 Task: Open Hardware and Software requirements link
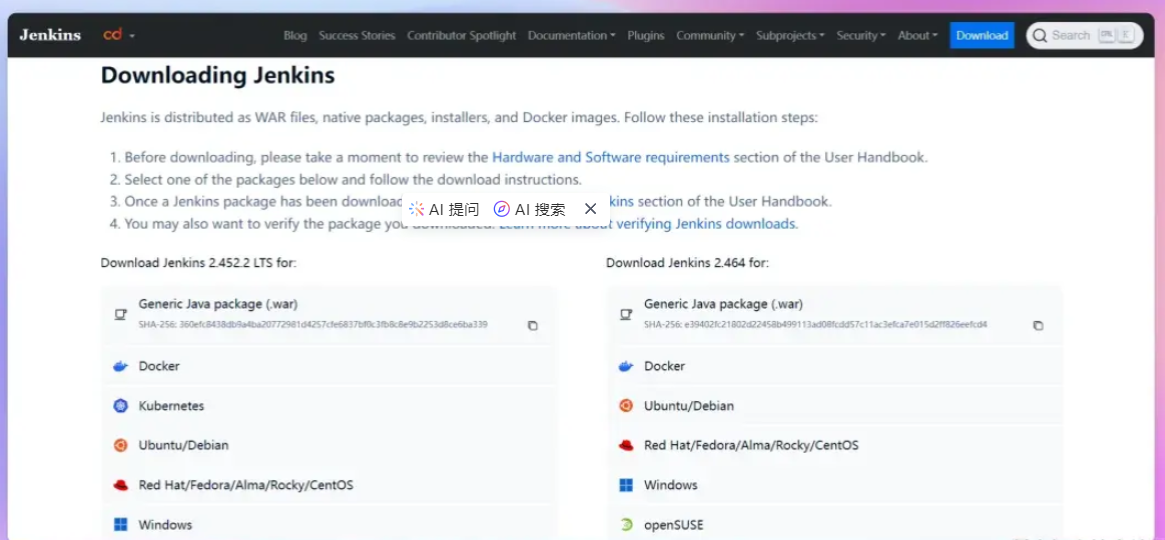pyautogui.click(x=611, y=157)
